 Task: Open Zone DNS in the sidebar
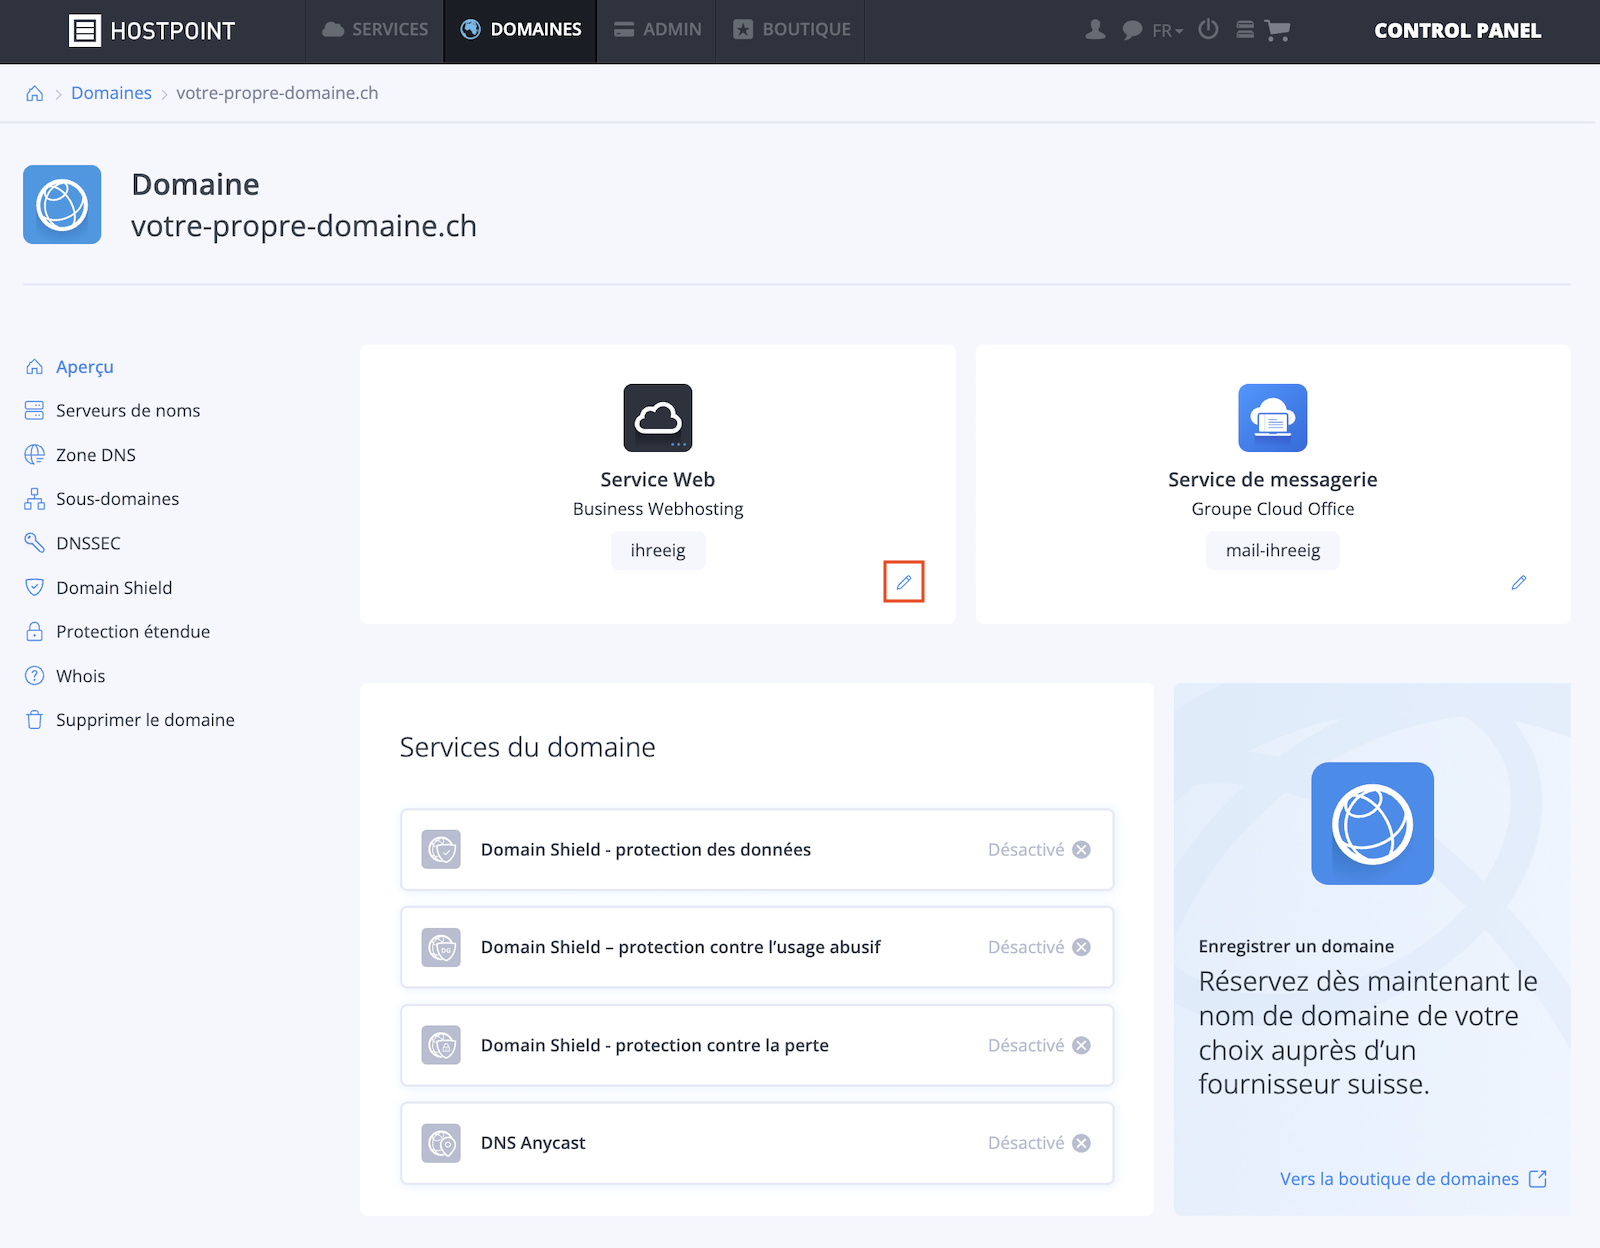point(80,455)
